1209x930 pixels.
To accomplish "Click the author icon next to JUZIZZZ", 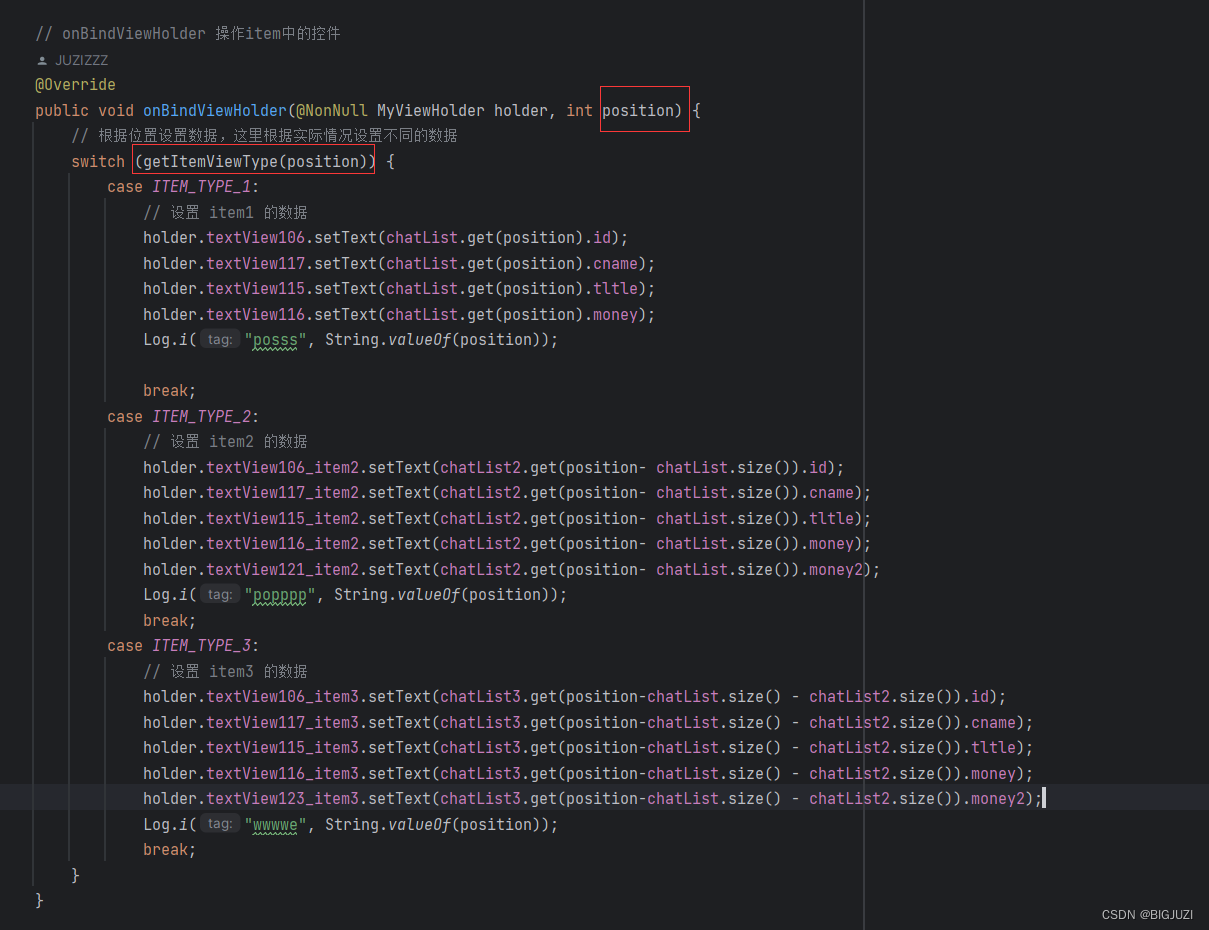I will [x=41, y=59].
